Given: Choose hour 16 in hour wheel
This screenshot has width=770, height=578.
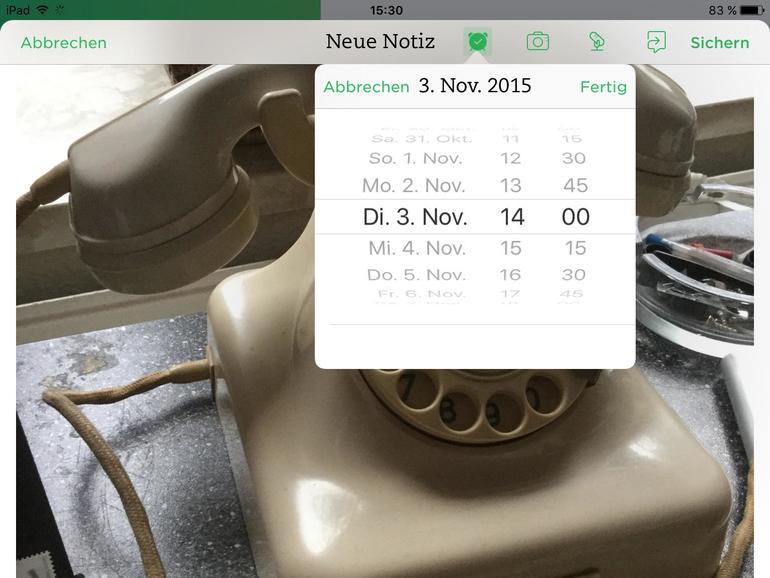Looking at the screenshot, I should pyautogui.click(x=510, y=275).
